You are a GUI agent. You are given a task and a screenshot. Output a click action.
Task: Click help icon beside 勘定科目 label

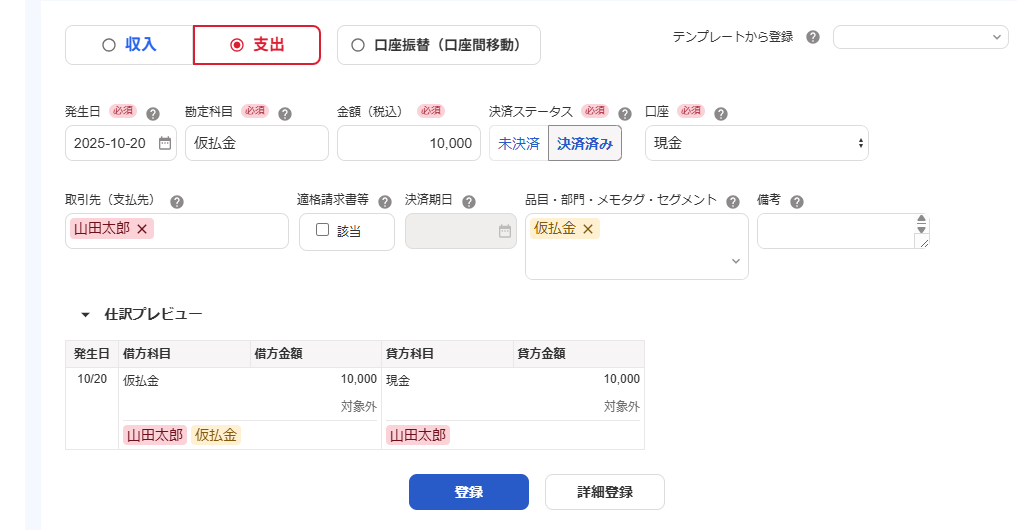tap(285, 114)
